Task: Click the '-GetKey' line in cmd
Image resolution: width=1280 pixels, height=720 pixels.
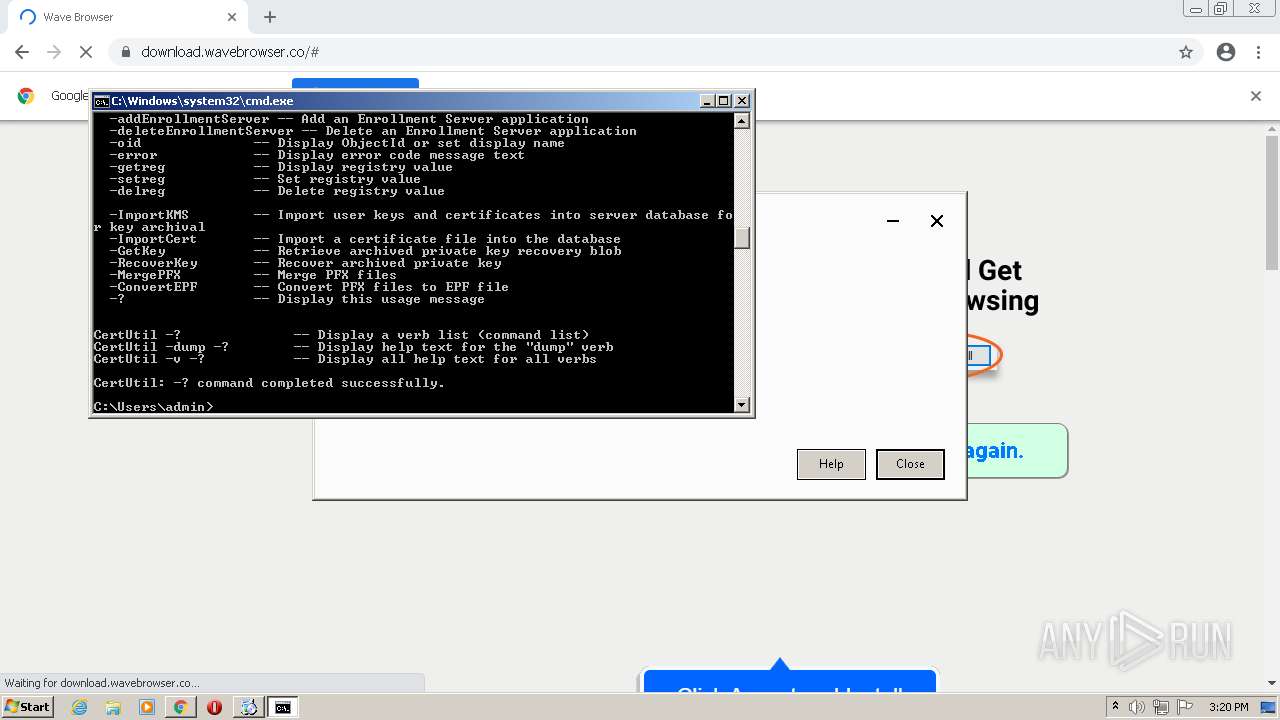Action: pos(365,251)
